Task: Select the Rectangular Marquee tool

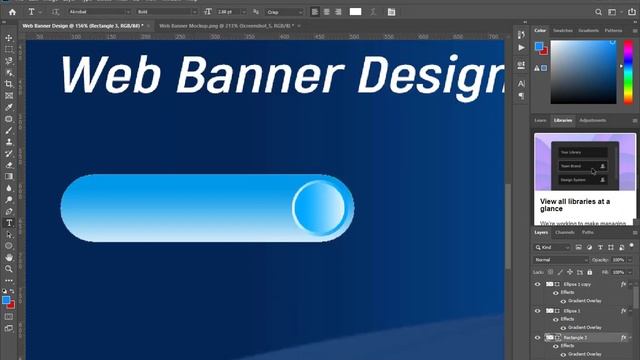Action: click(x=9, y=49)
